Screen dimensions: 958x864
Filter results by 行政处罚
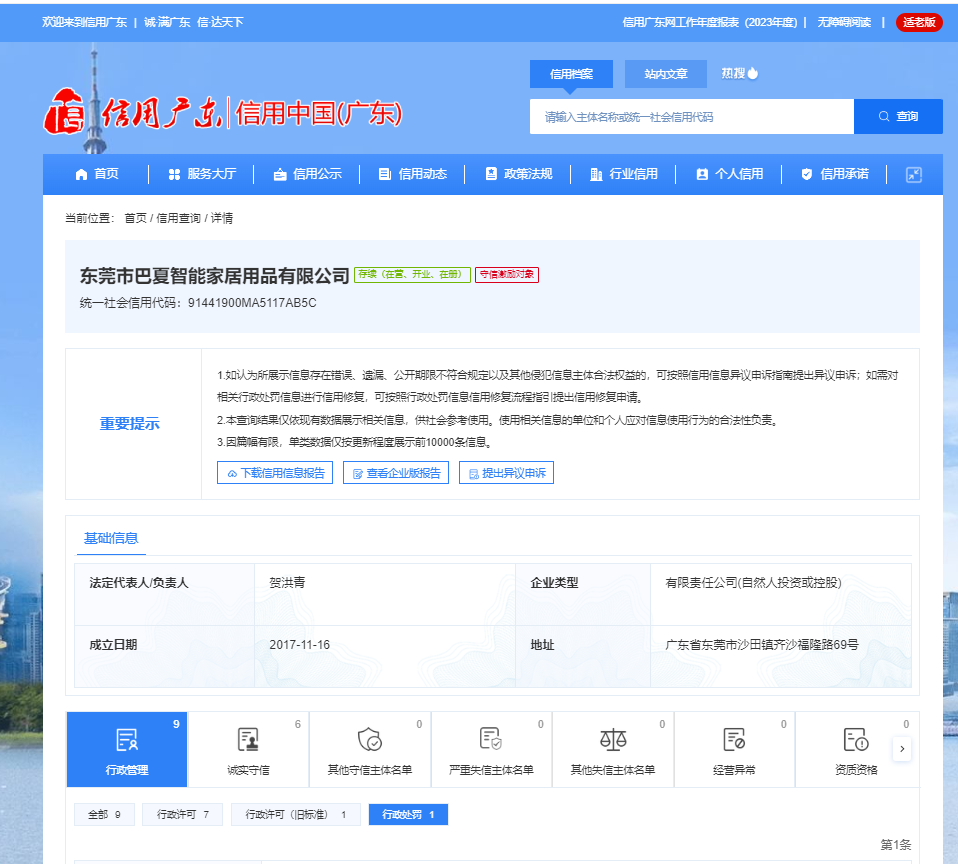[407, 814]
